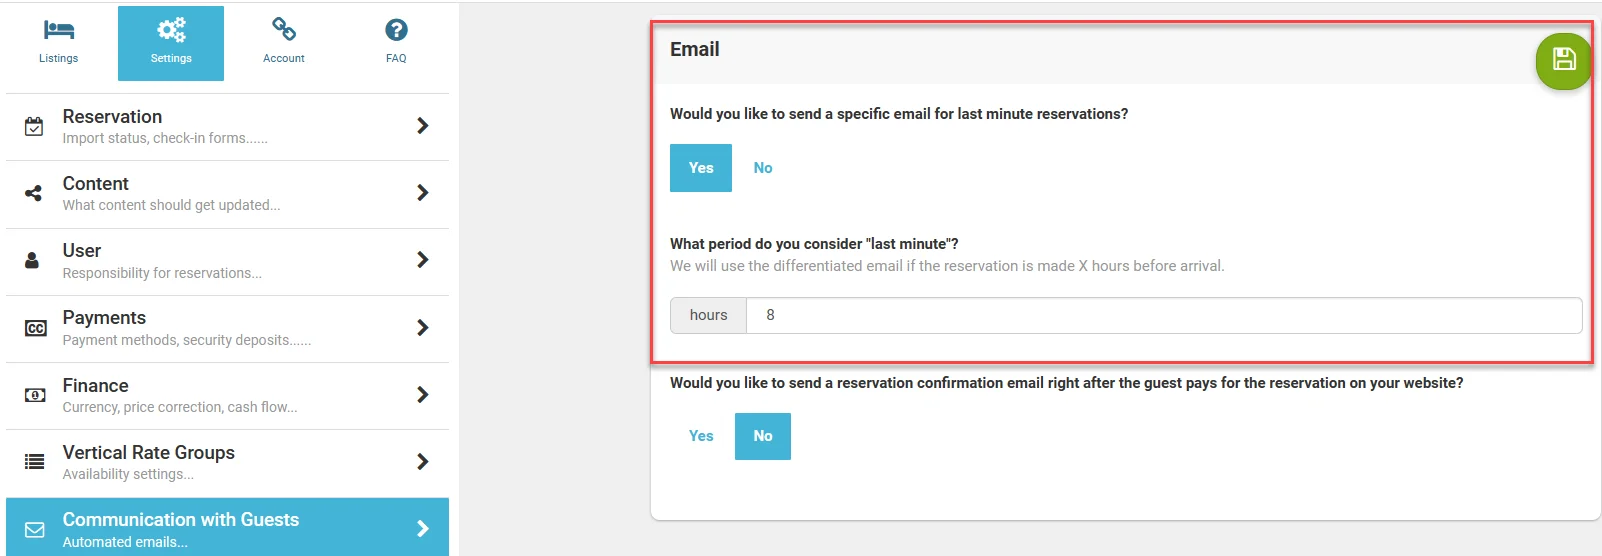Click the Reservation calendar icon
The height and width of the screenshot is (556, 1602).
34,126
